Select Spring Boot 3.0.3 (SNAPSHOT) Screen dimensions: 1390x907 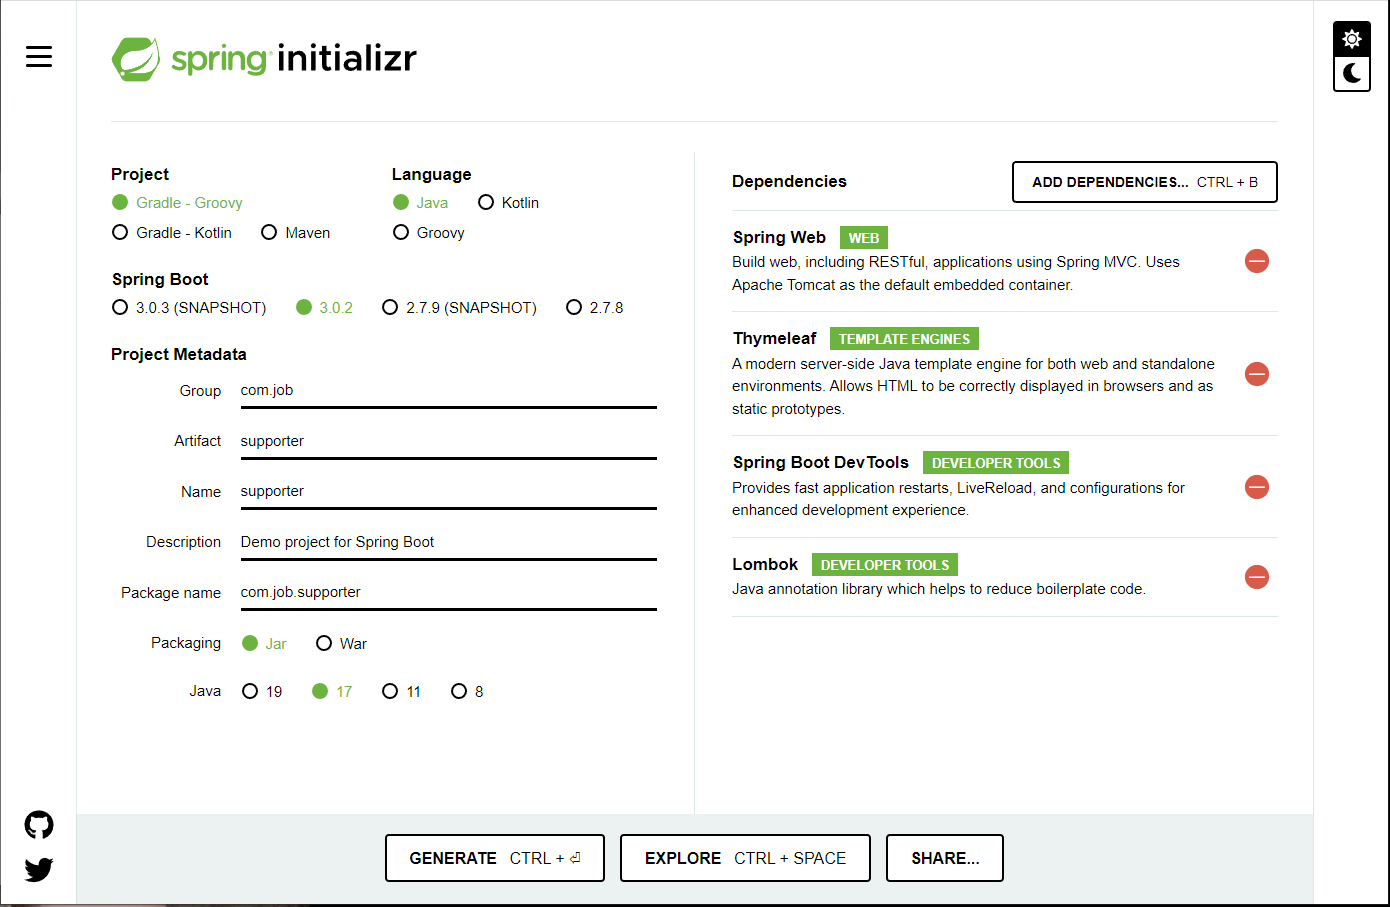click(x=189, y=308)
